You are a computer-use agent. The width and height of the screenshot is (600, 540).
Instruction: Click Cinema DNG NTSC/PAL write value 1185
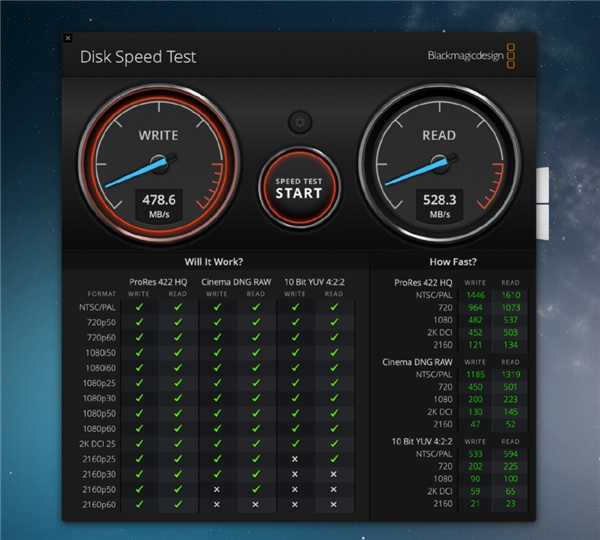click(x=475, y=374)
